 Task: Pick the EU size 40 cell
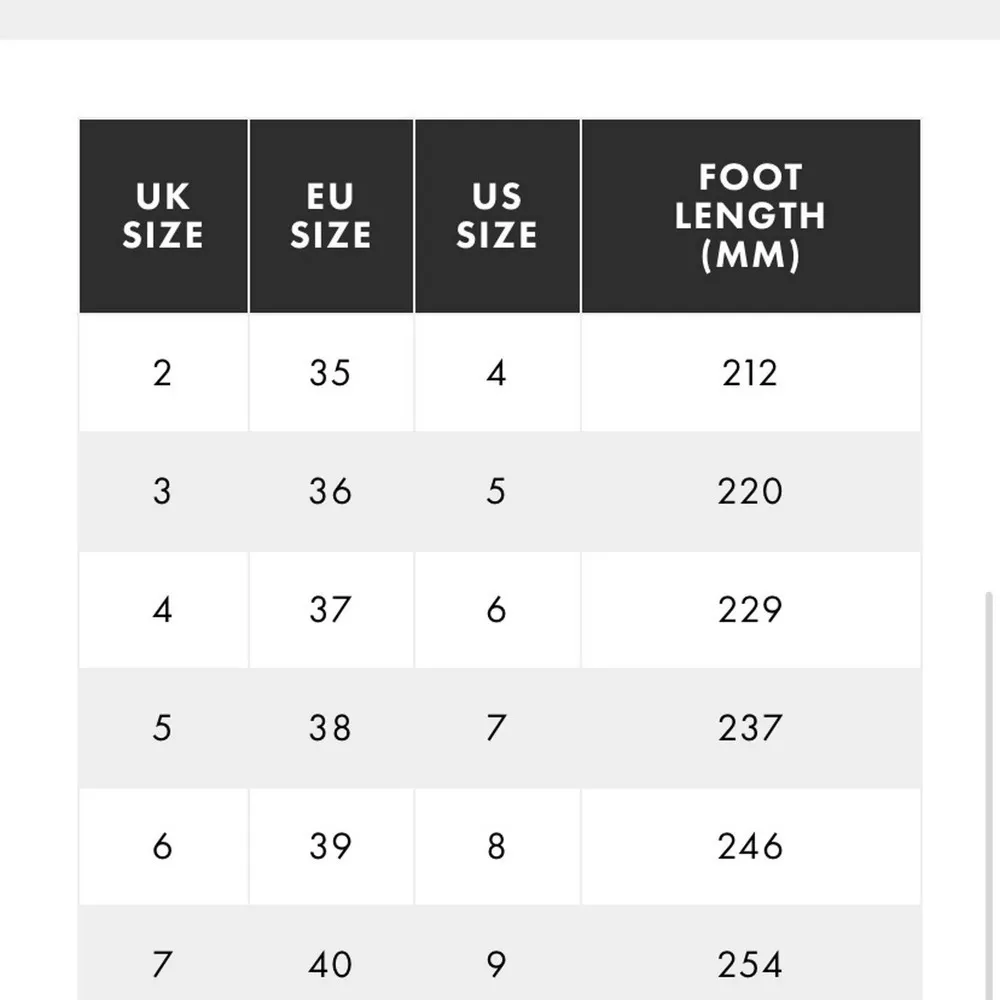coord(330,964)
